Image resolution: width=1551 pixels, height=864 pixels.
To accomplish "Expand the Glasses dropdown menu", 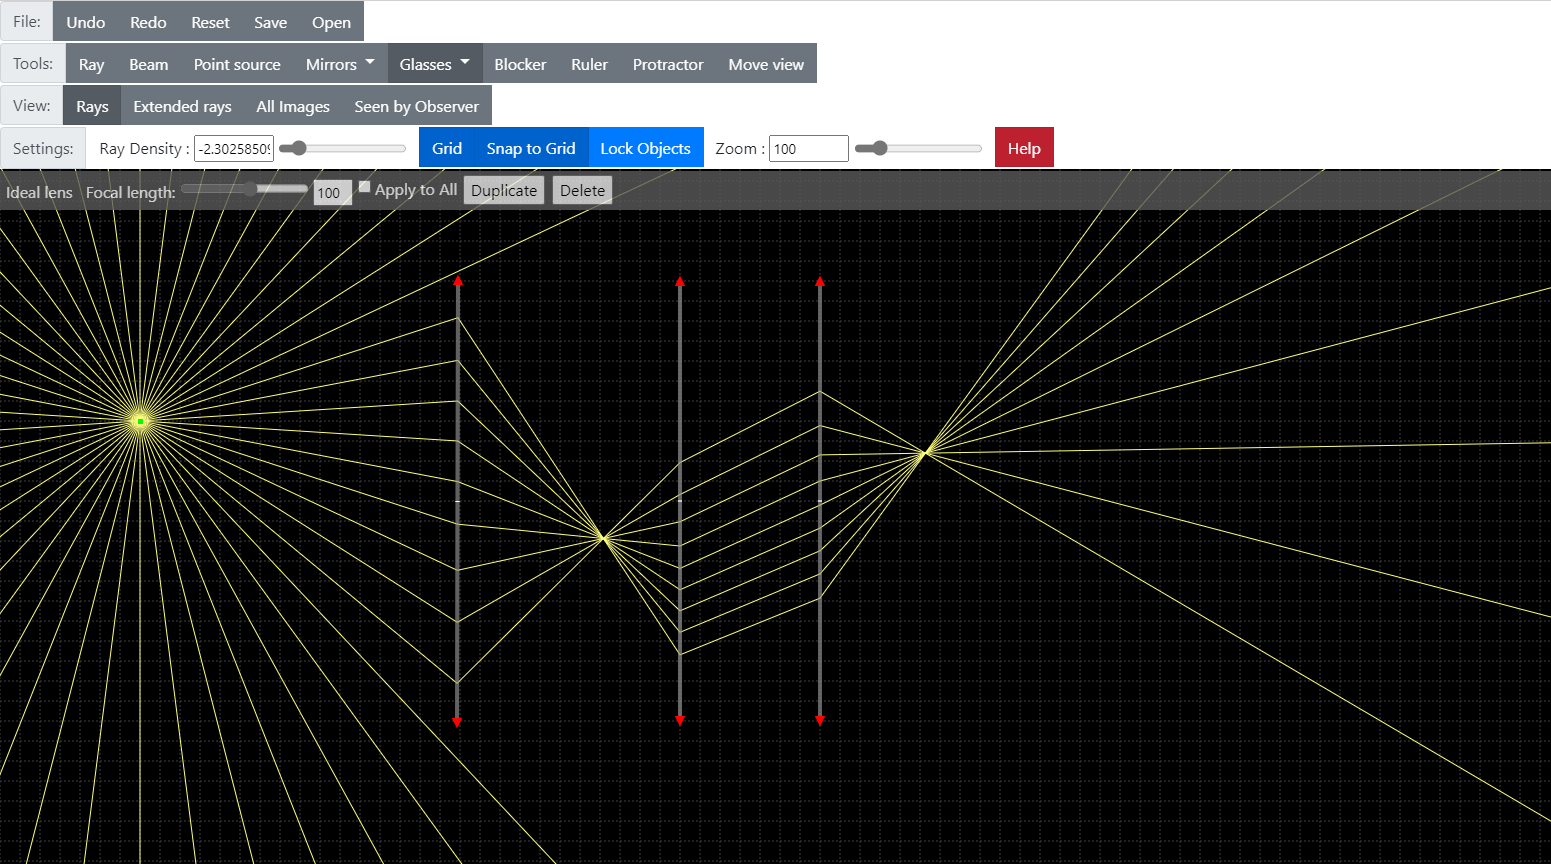I will (x=434, y=64).
